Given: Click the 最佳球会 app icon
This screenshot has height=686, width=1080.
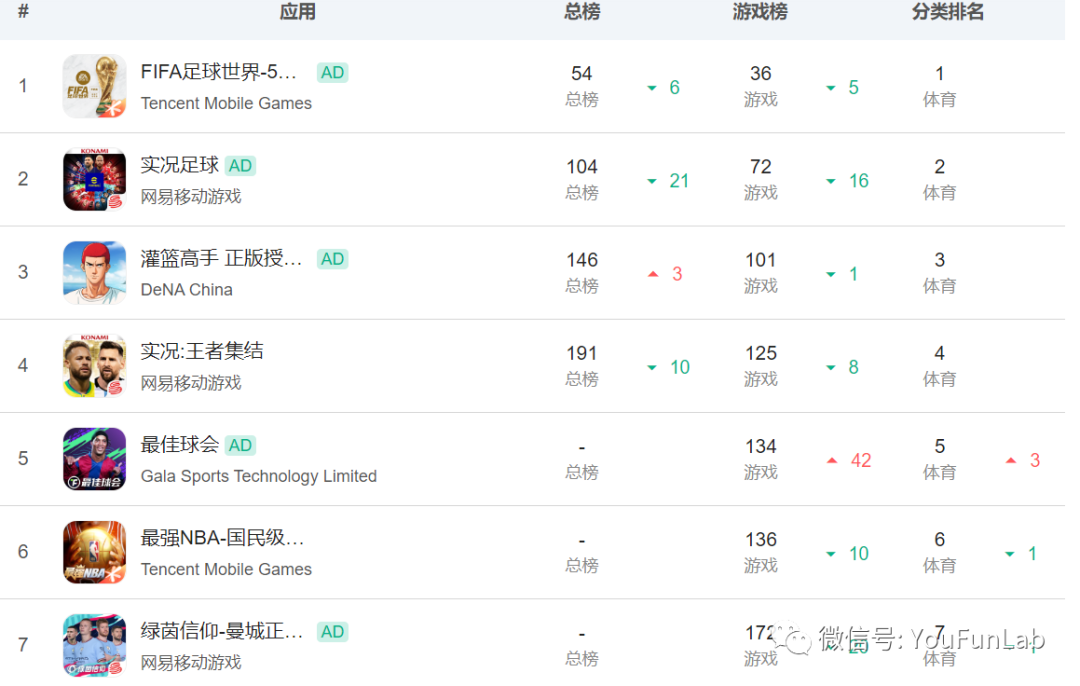Looking at the screenshot, I should tap(94, 459).
